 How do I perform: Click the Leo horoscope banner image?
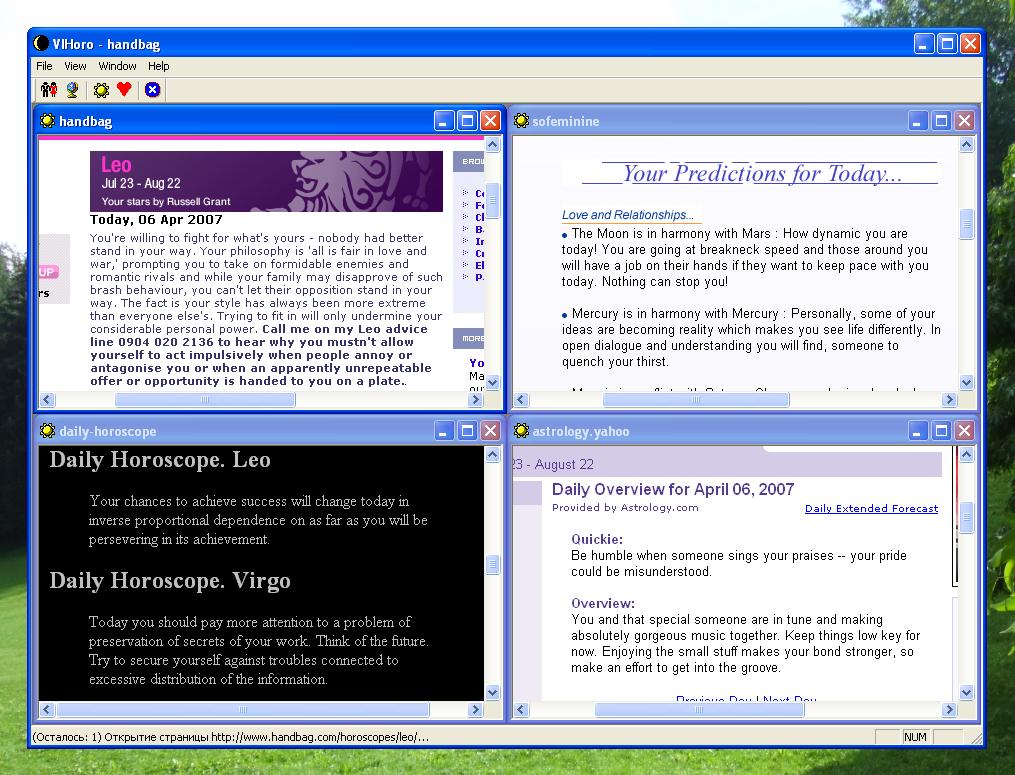tap(266, 181)
